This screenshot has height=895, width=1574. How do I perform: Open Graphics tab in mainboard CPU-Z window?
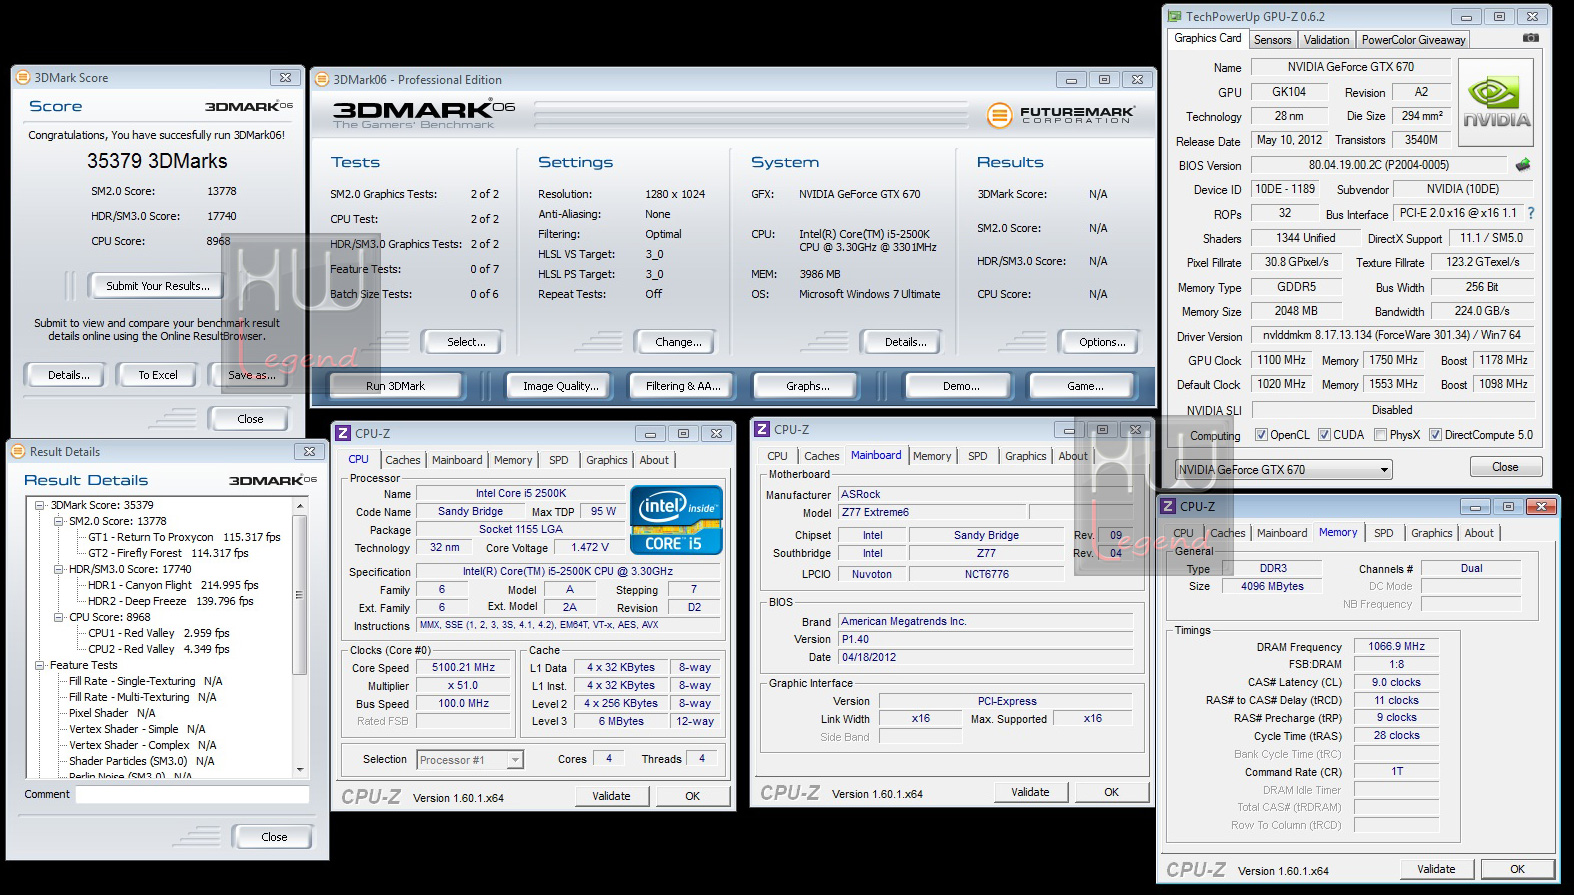click(1026, 456)
